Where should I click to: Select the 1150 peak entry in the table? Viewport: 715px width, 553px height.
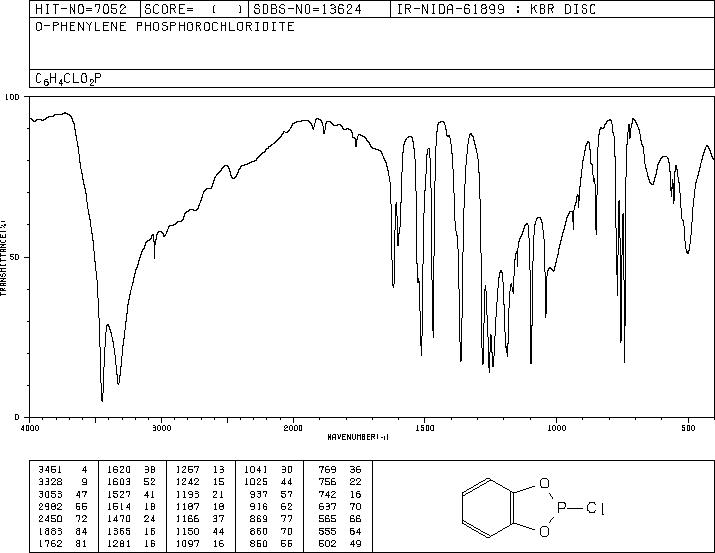[x=201, y=531]
